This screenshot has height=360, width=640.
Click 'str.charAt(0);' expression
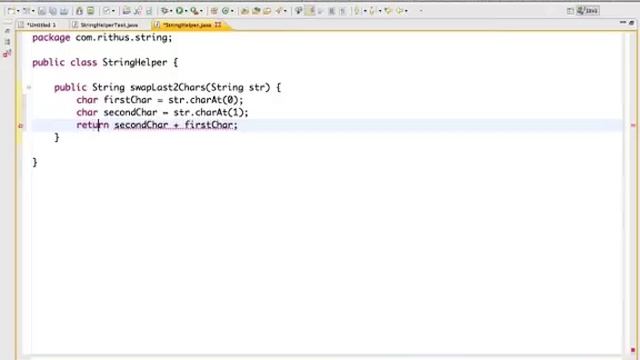(x=206, y=100)
